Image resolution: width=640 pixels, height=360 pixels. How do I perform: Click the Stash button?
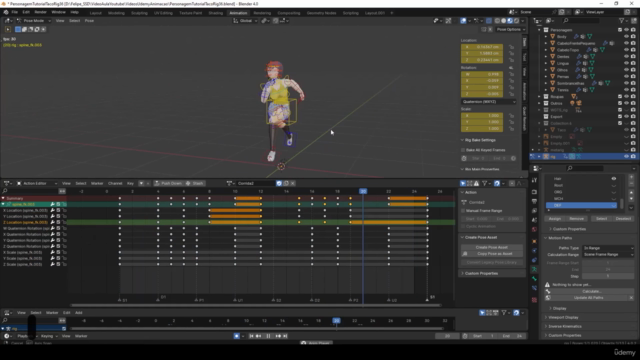pyautogui.click(x=195, y=183)
